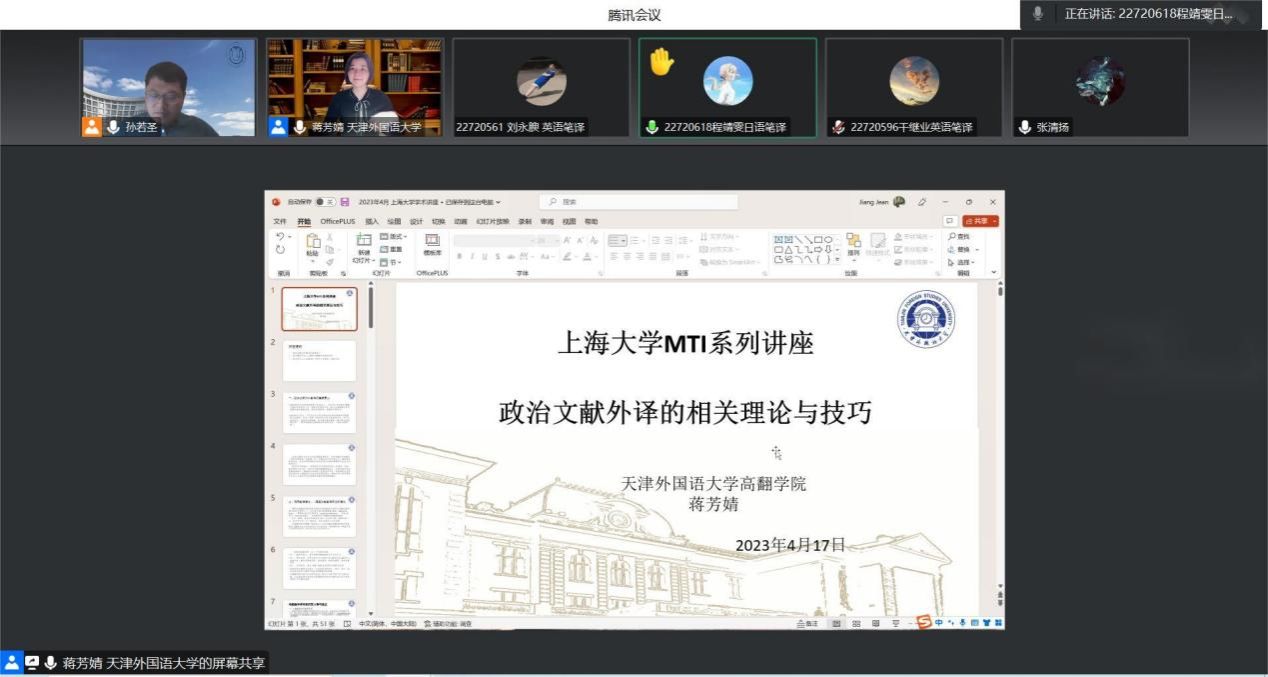Open the 设计 (Design) ribbon tab
The width and height of the screenshot is (1268, 677).
point(416,221)
